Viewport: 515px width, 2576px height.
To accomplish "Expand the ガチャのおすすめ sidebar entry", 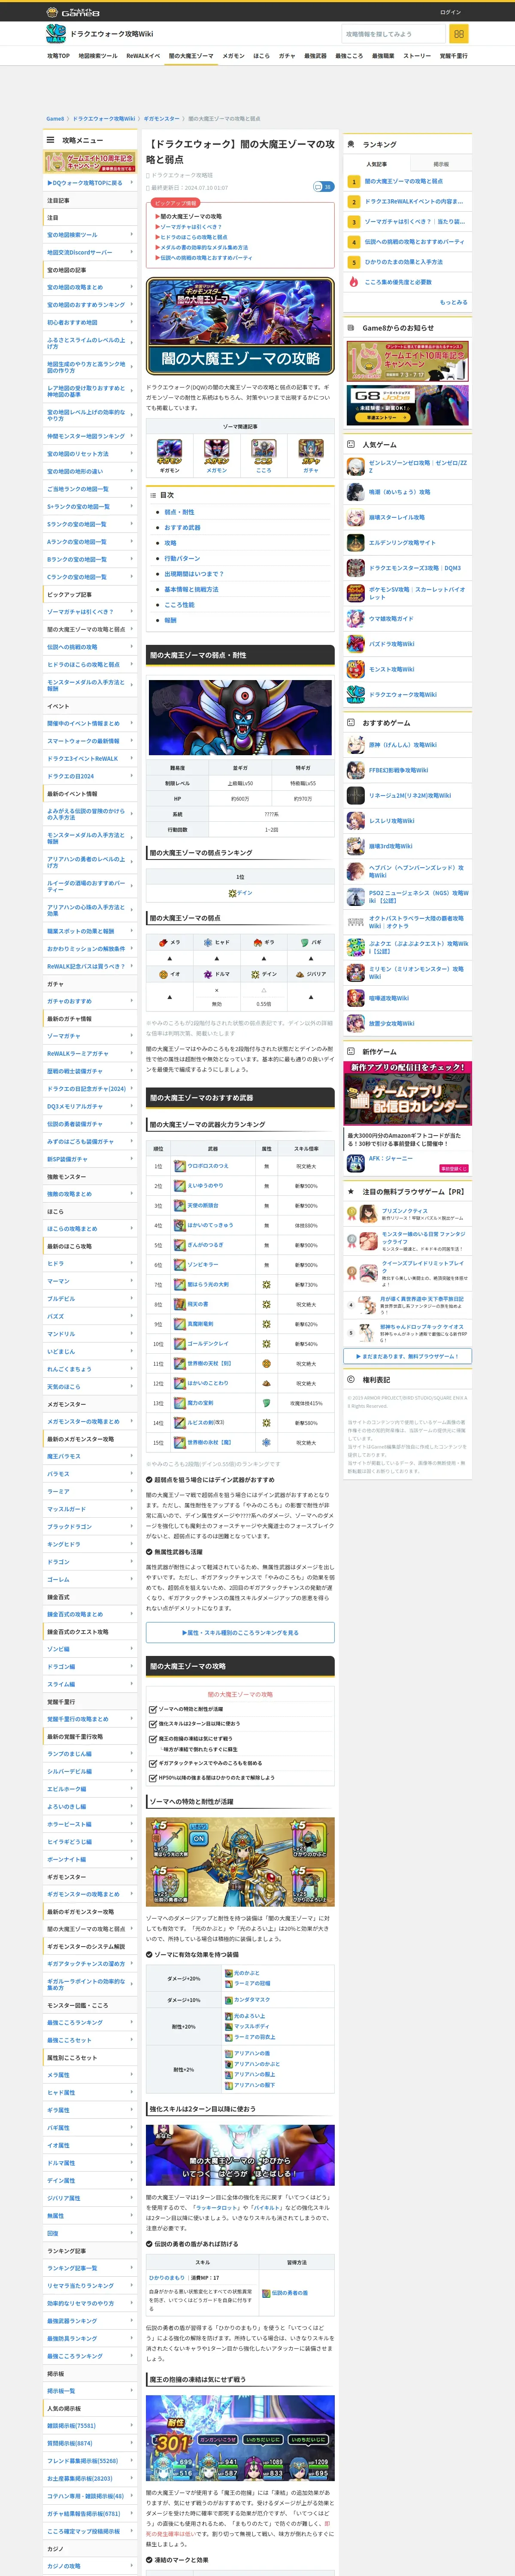I will coord(90,1001).
